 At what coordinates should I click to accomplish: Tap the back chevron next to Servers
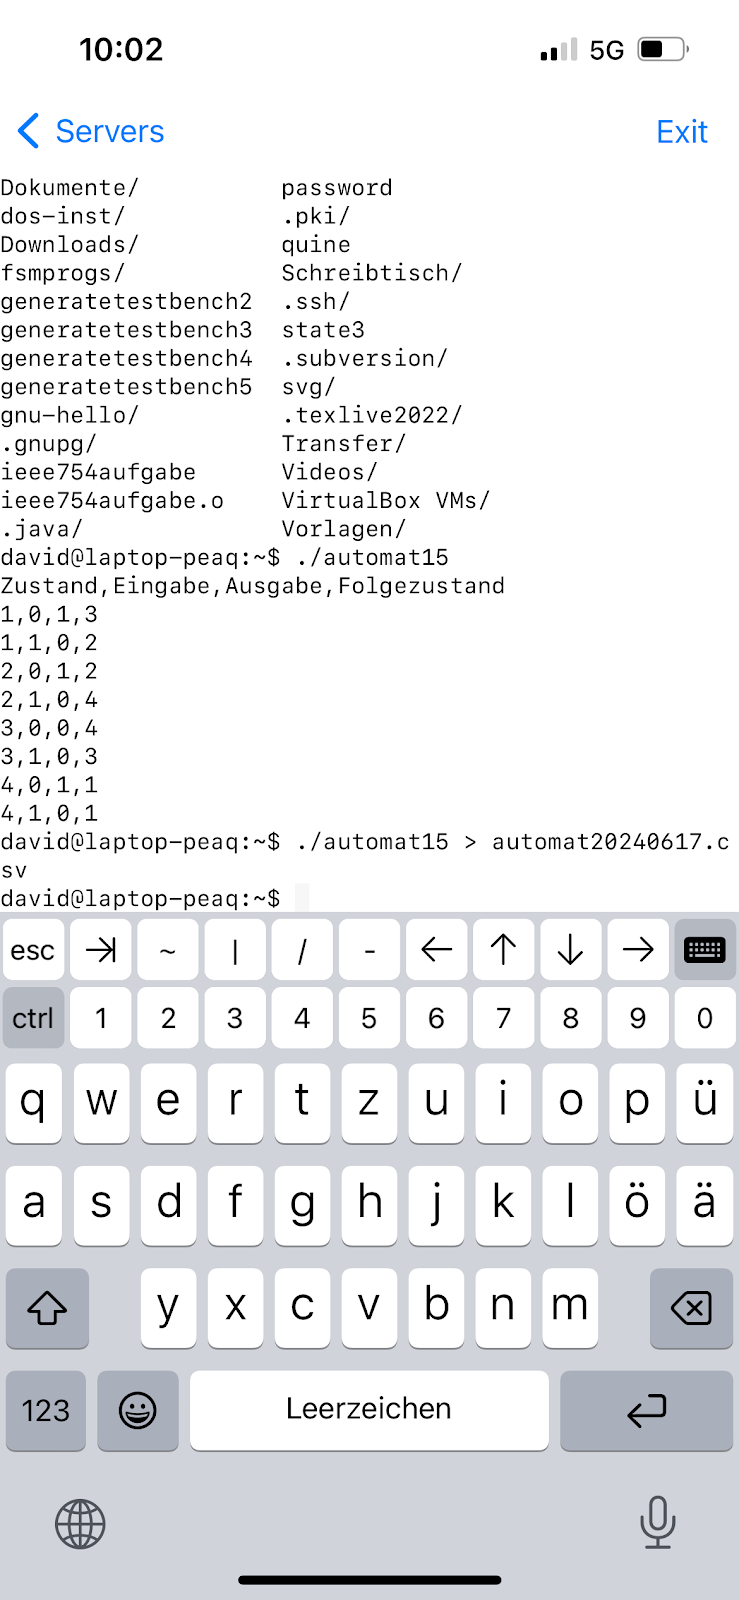point(29,131)
